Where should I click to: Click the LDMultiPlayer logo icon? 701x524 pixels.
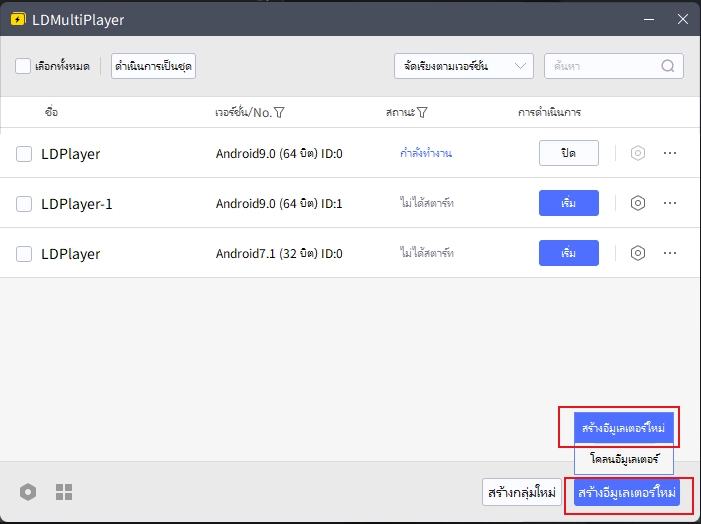coord(18,19)
